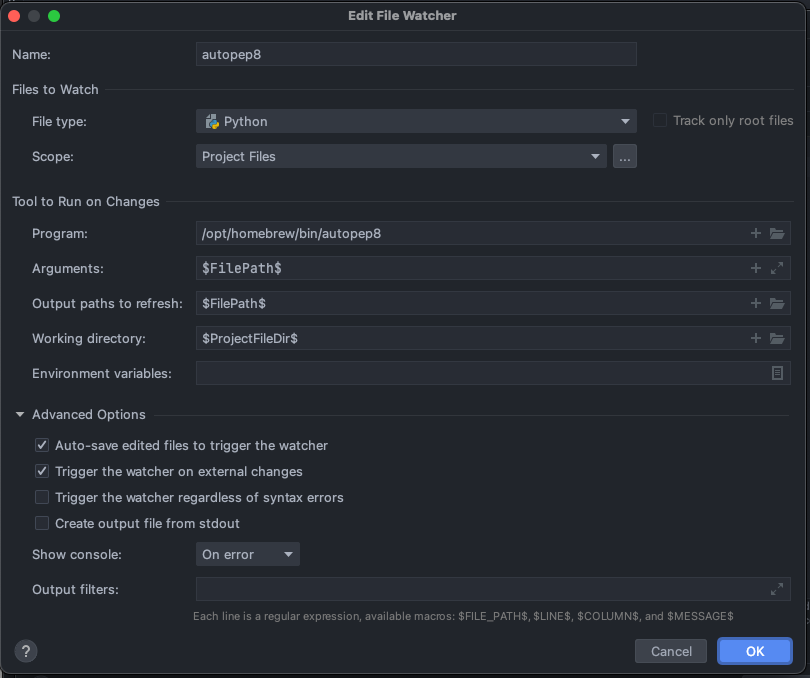The width and height of the screenshot is (810, 678).
Task: Open the Show console dropdown
Action: 247,554
